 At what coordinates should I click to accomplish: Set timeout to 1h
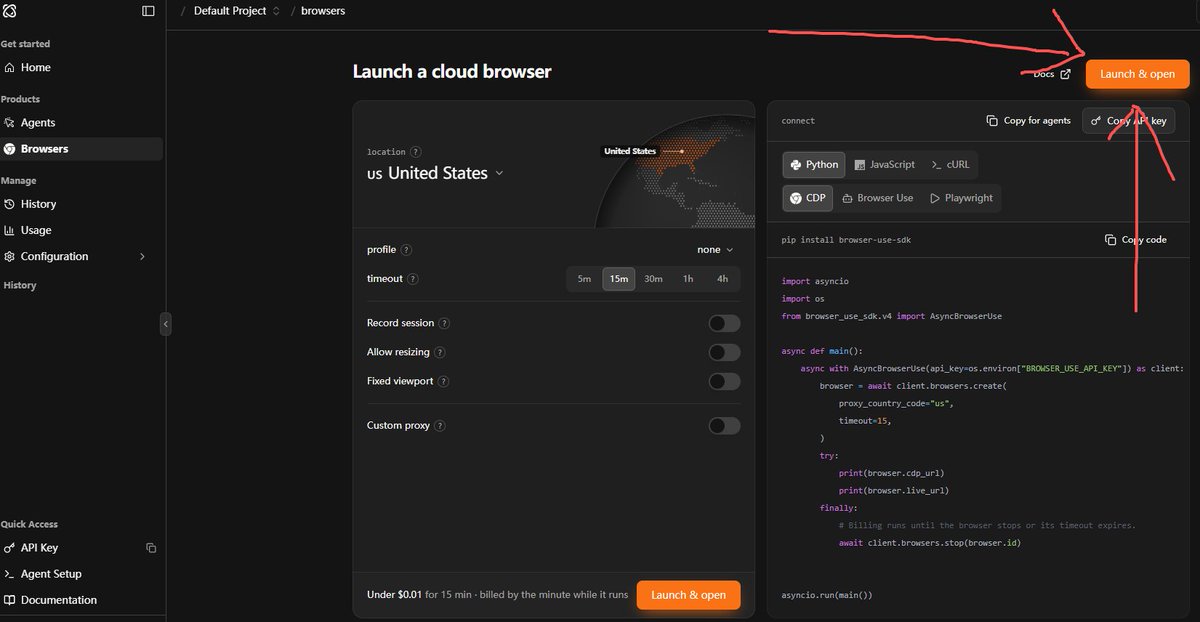pos(688,279)
